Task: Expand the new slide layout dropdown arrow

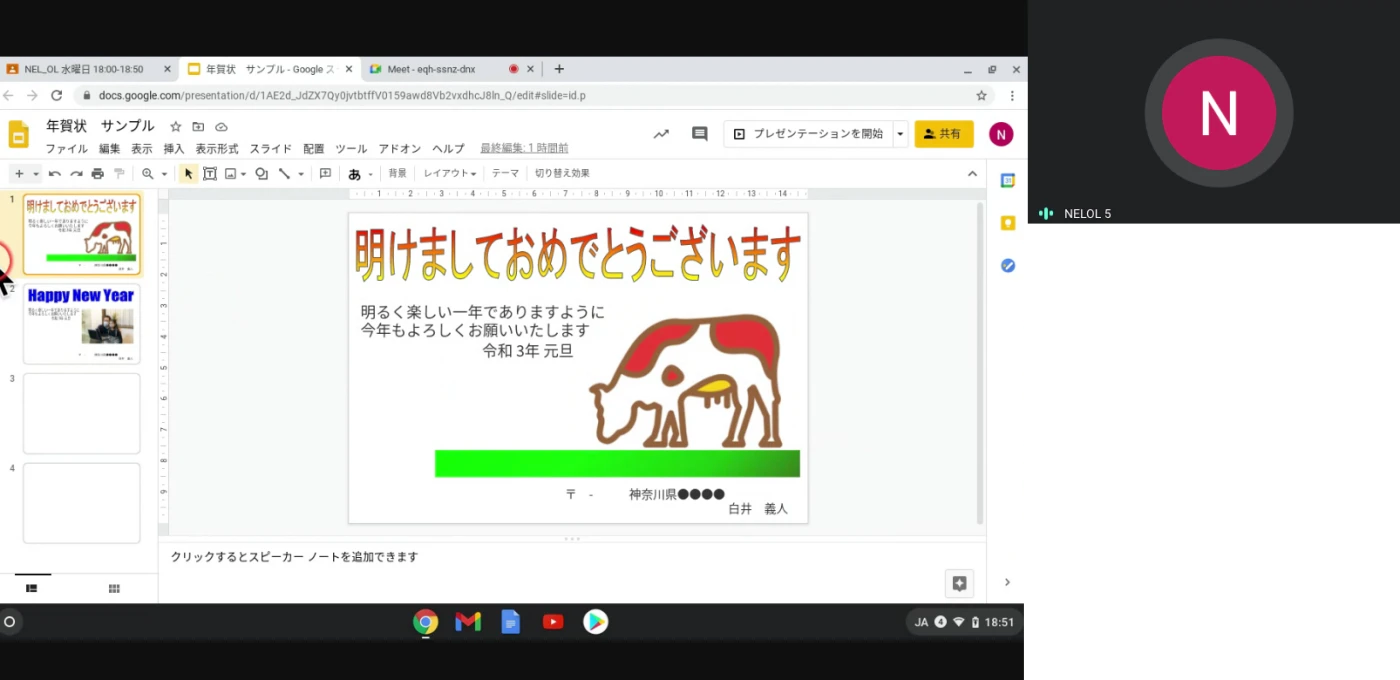Action: (36, 174)
